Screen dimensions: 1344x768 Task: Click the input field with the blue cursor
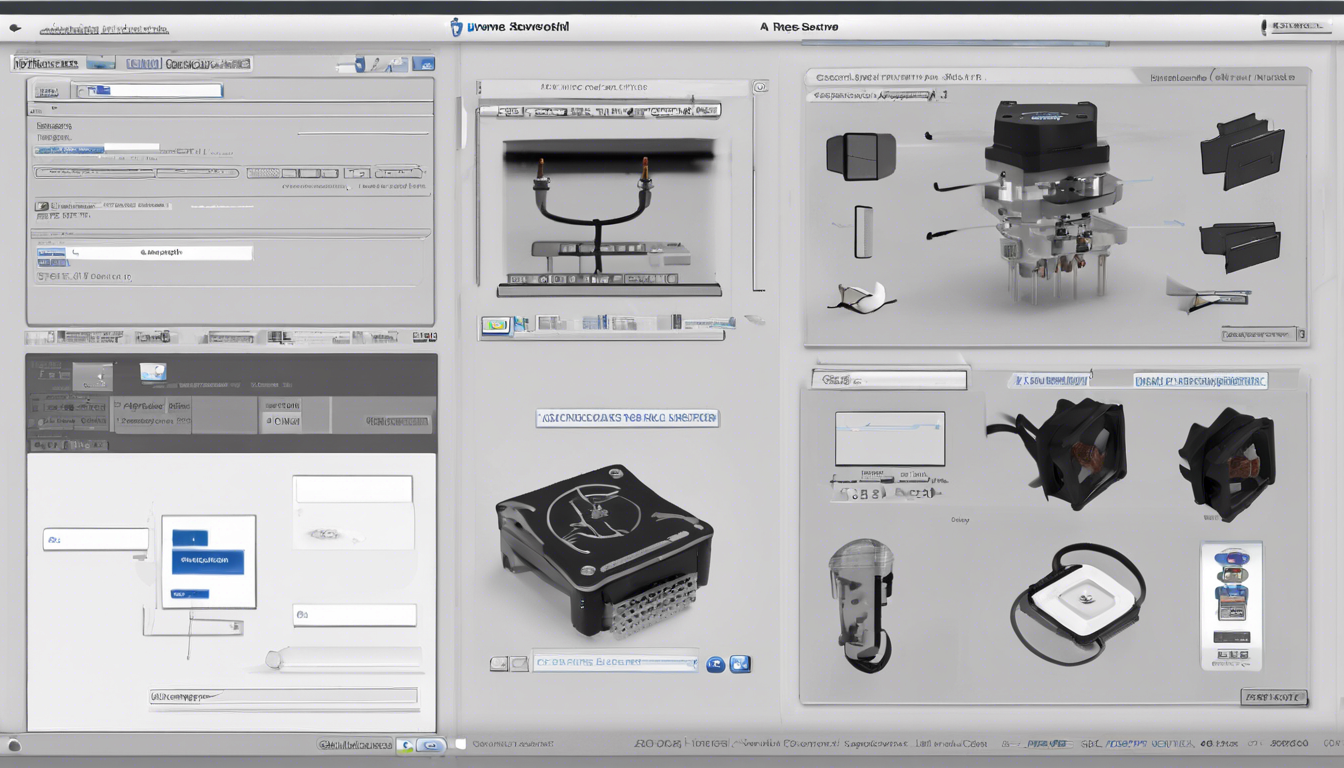[x=149, y=91]
